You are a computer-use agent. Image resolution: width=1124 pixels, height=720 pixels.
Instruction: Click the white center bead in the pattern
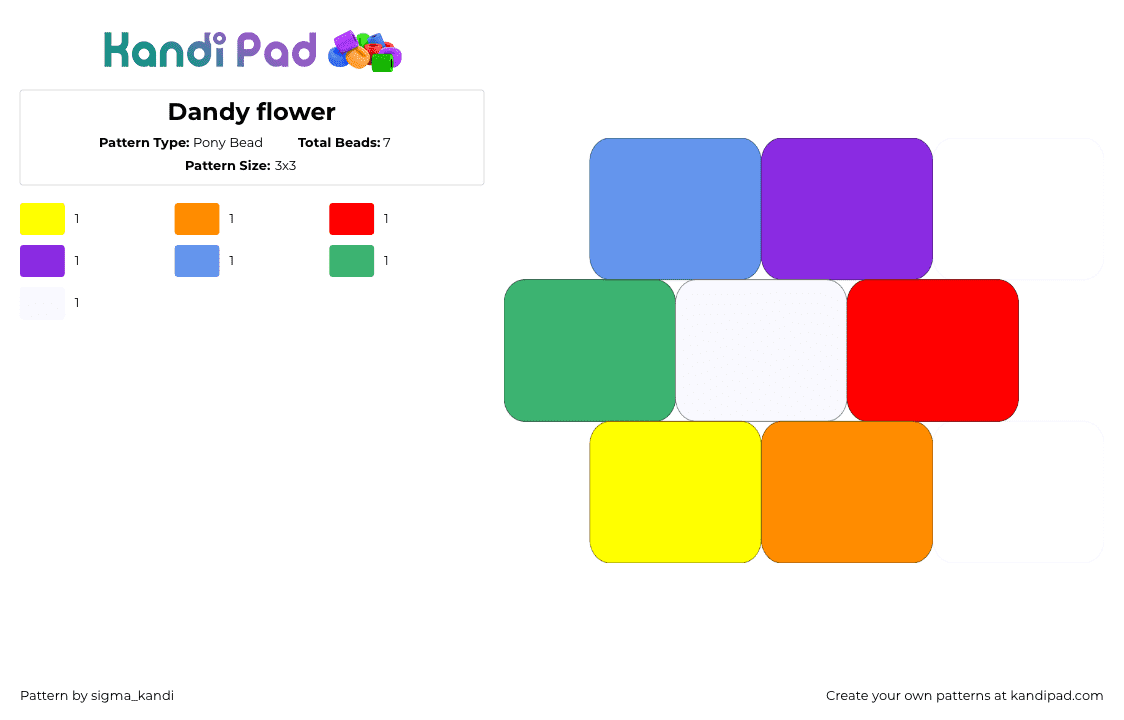pos(761,351)
